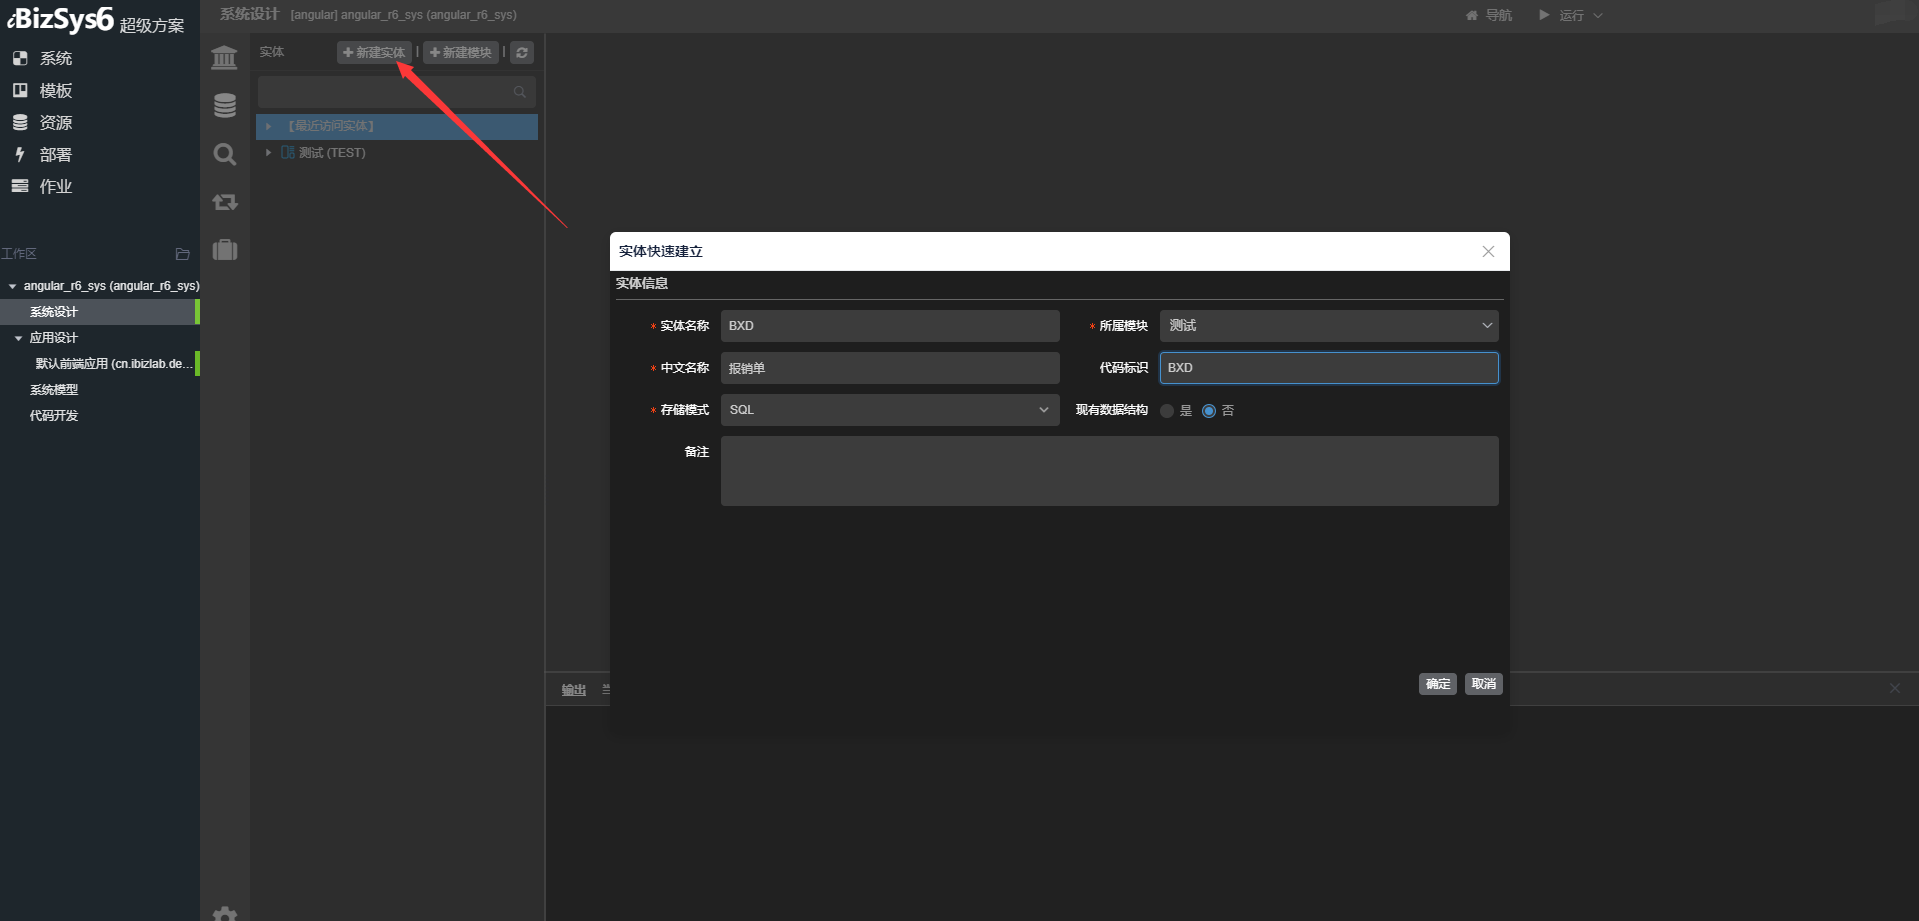This screenshot has height=921, width=1919.
Task: Open the database stack icon in toolbar
Action: (x=225, y=105)
